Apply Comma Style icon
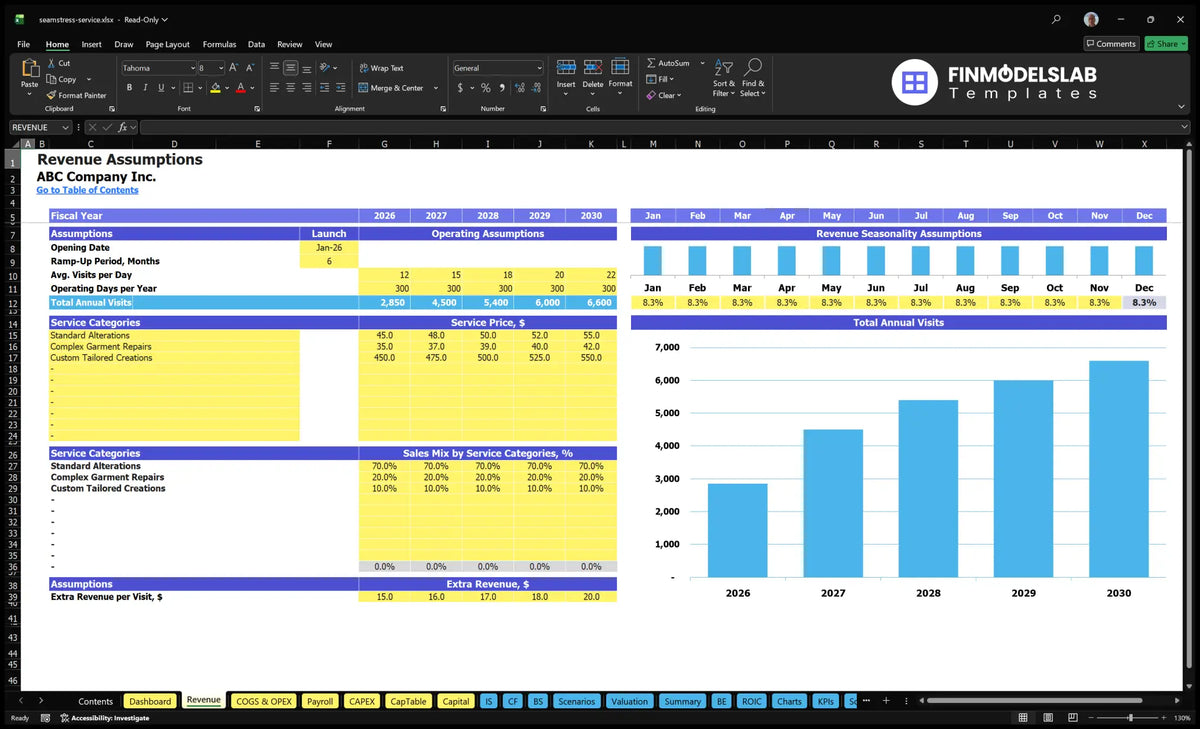The width and height of the screenshot is (1200, 729). point(503,88)
